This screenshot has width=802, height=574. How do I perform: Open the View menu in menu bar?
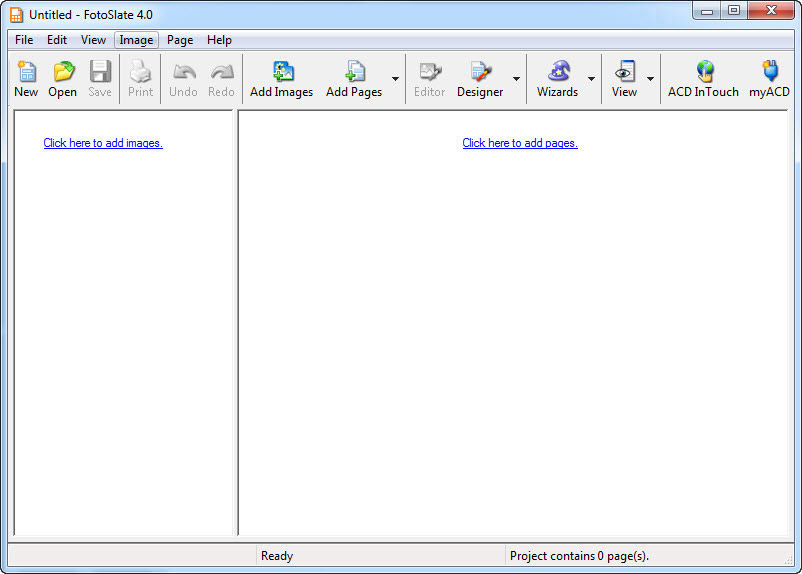tap(93, 40)
